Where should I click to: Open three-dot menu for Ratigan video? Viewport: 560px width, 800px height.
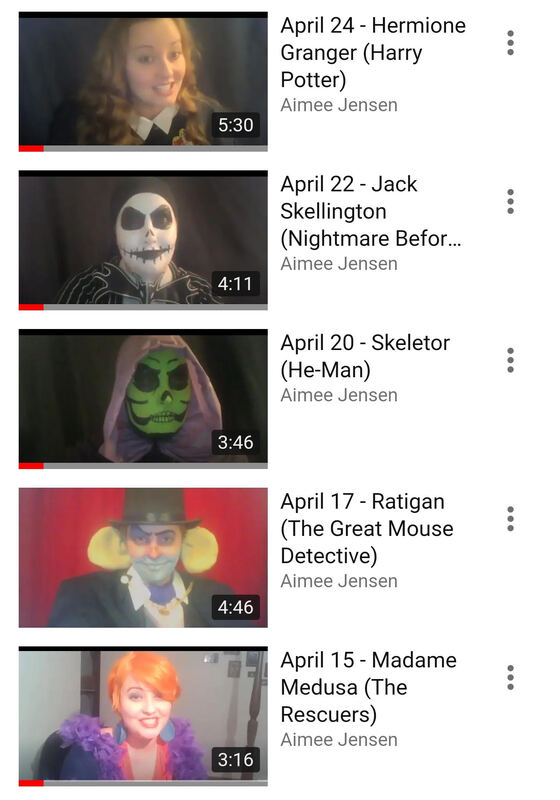click(x=510, y=519)
